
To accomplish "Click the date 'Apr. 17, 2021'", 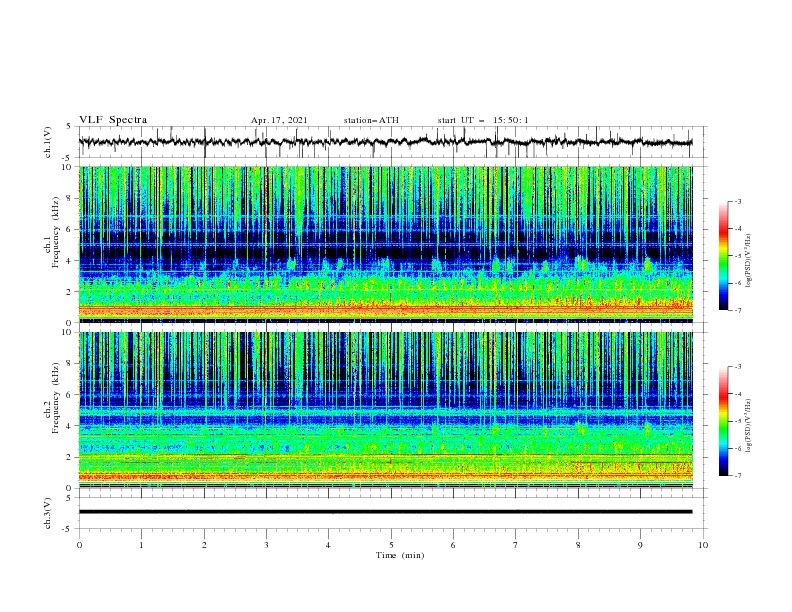I will [279, 120].
